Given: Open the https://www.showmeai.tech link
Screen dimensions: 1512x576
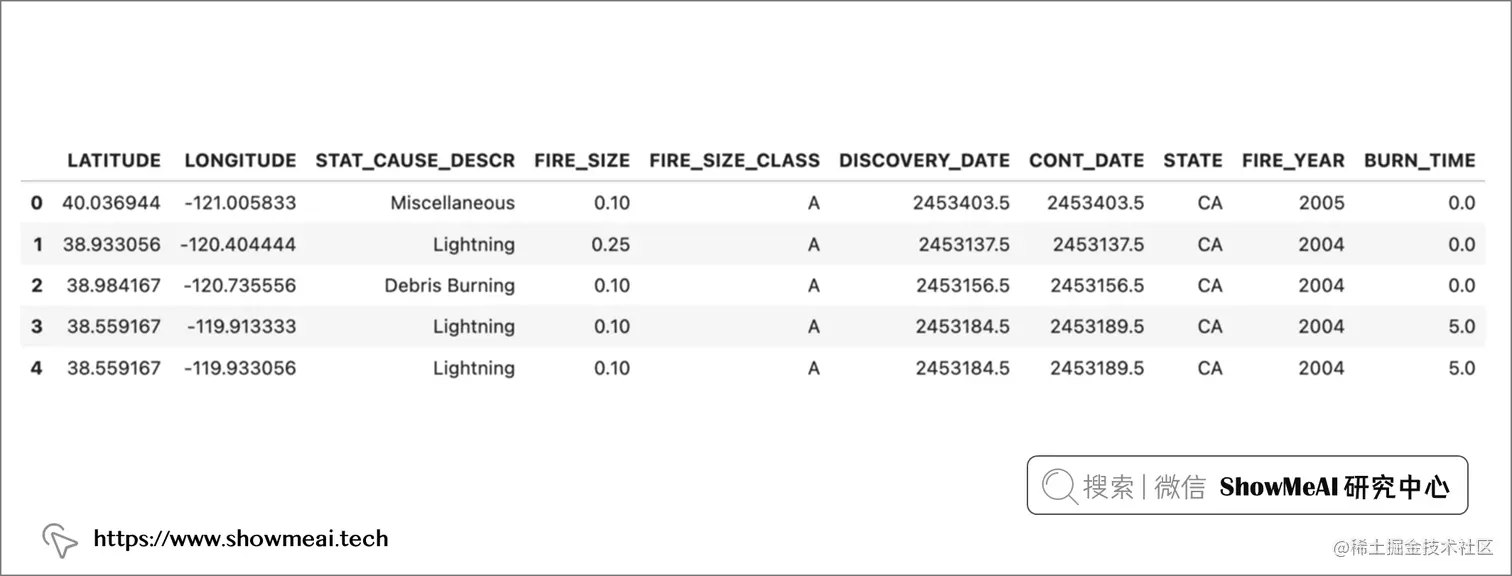Looking at the screenshot, I should 240,539.
